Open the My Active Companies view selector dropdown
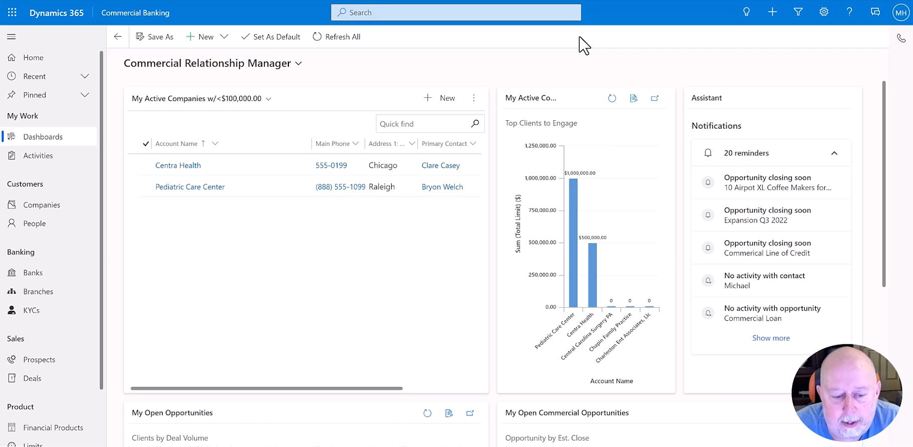 [x=268, y=99]
